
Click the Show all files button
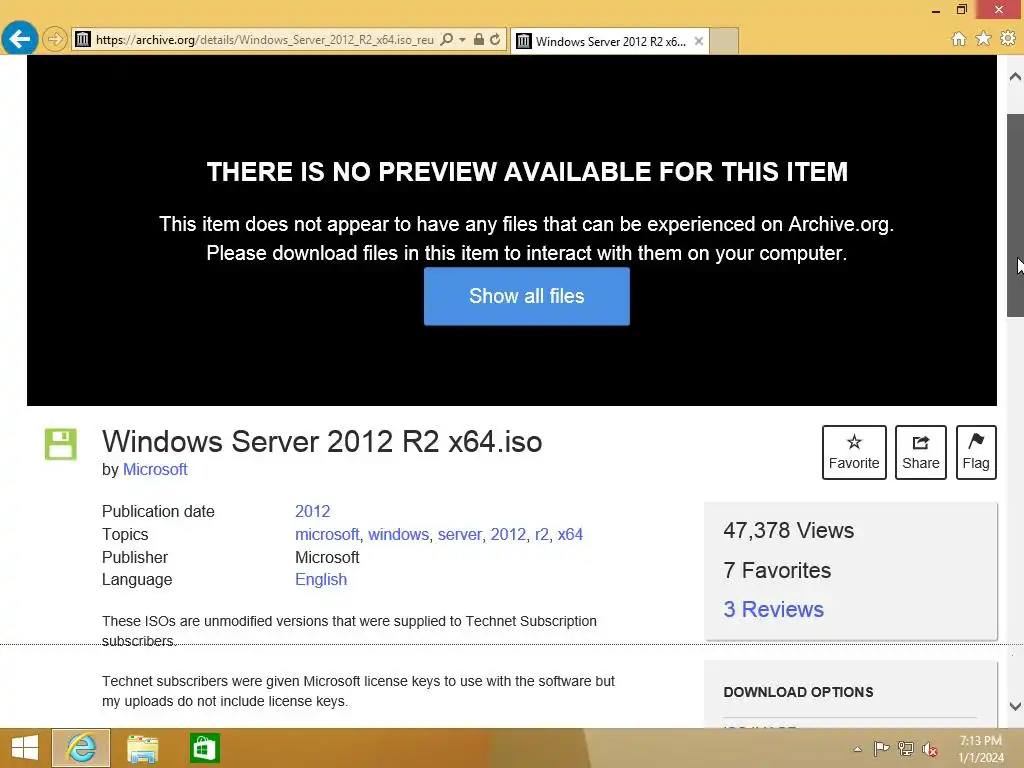tap(526, 296)
